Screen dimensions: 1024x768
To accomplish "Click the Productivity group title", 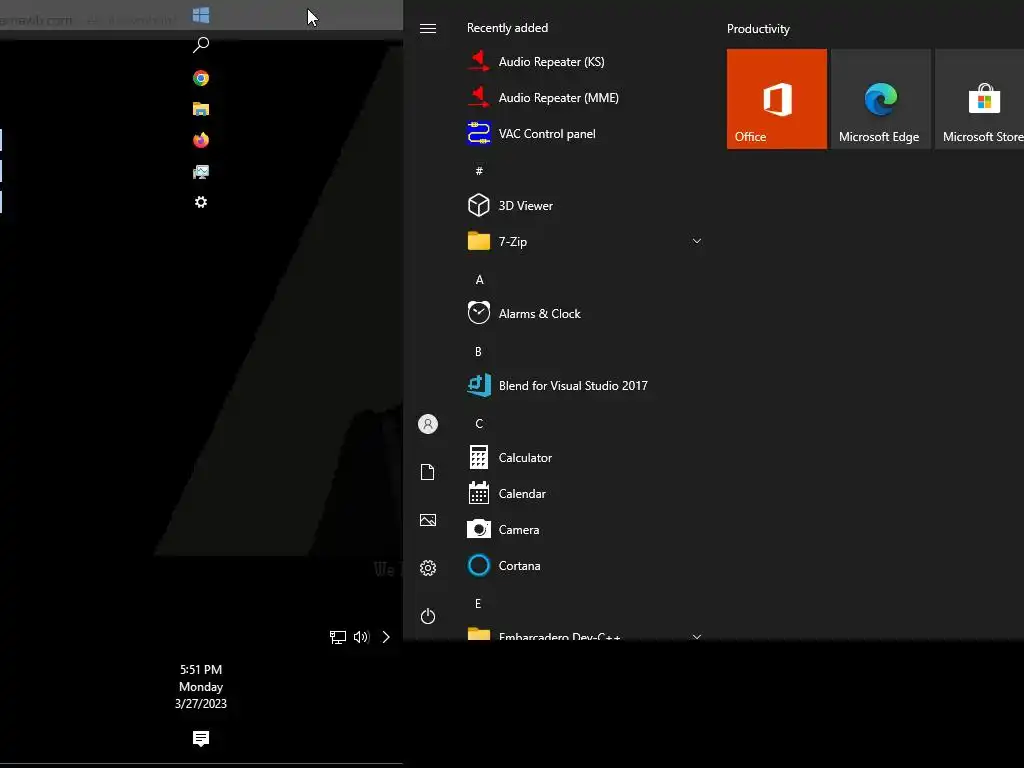I will (x=758, y=29).
